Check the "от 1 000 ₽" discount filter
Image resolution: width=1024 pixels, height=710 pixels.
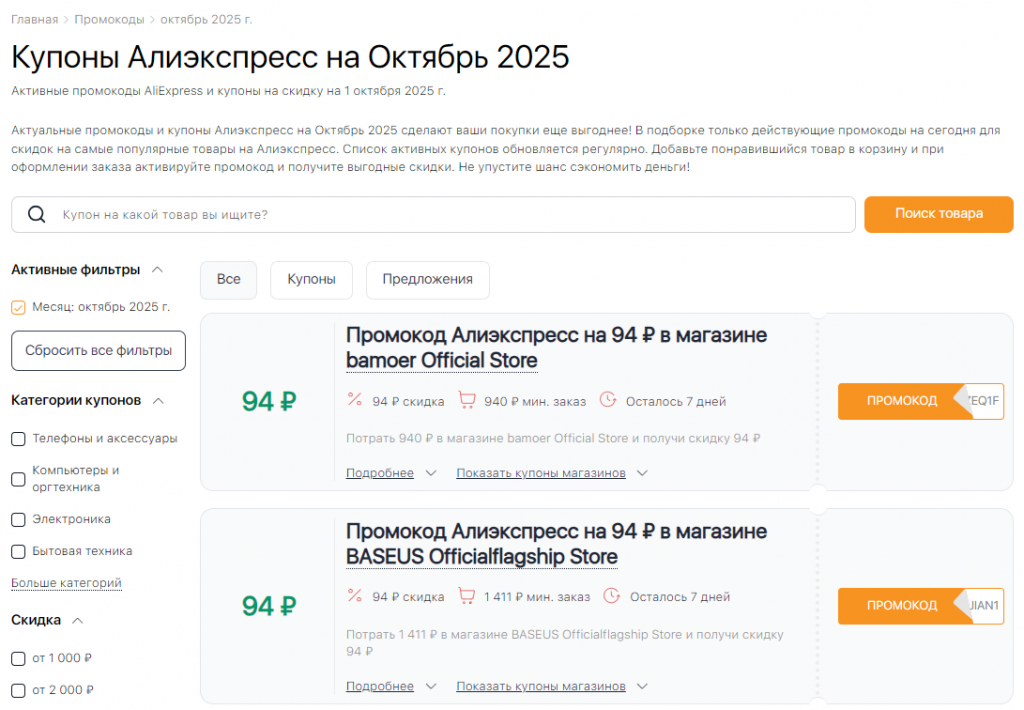tap(18, 658)
